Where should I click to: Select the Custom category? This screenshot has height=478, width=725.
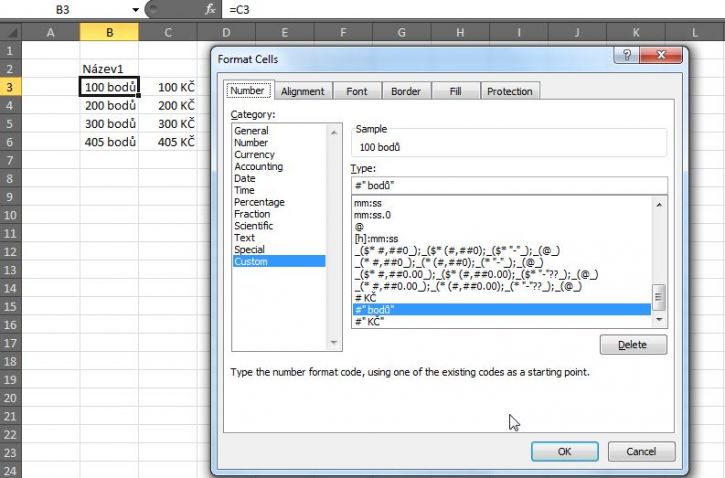279,261
